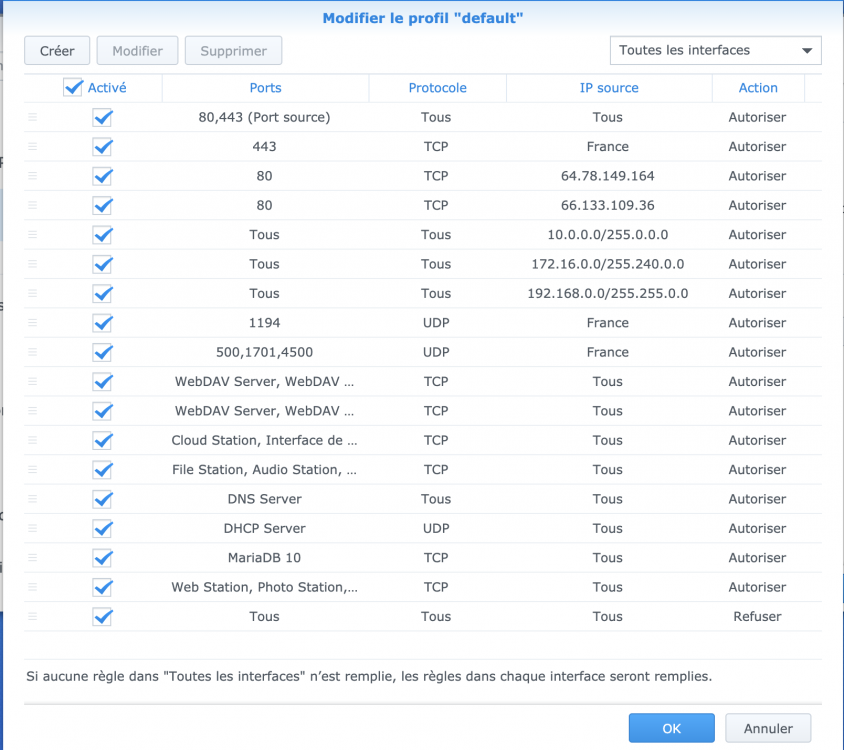
Task: Click the Créer button
Action: pyautogui.click(x=57, y=51)
